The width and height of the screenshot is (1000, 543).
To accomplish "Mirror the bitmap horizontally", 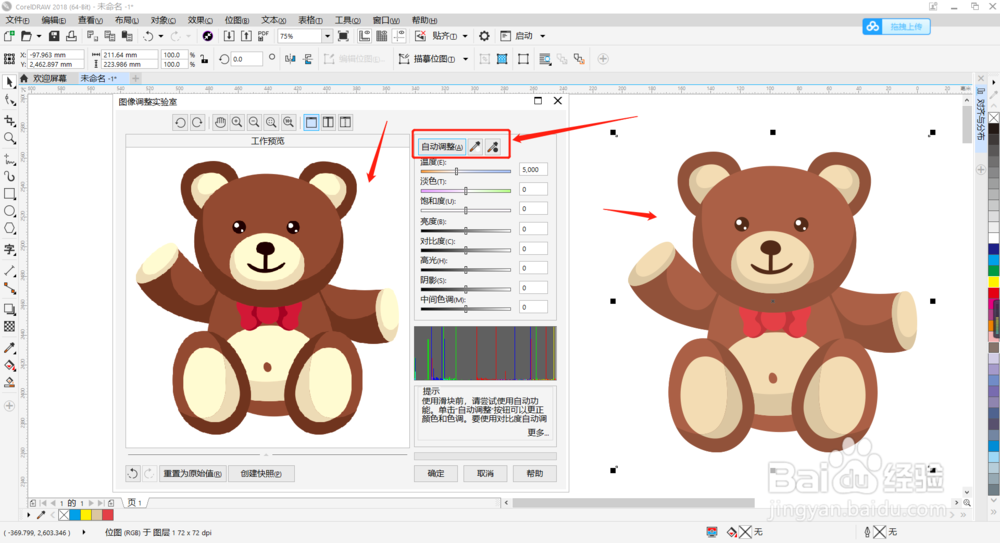I will point(291,59).
